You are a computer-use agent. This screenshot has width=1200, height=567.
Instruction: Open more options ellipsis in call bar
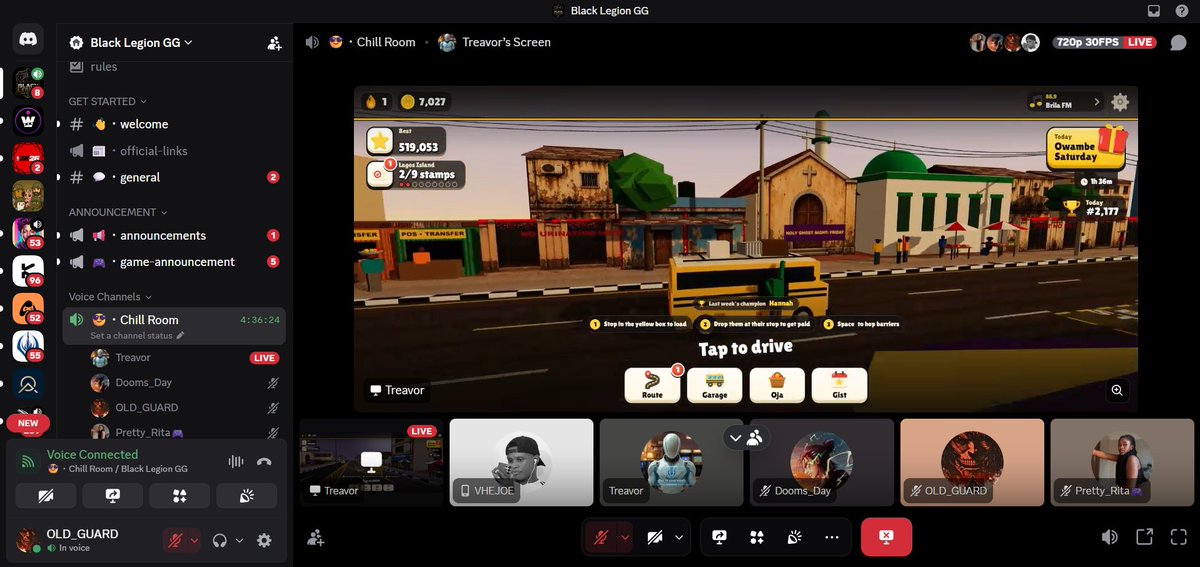click(x=832, y=537)
